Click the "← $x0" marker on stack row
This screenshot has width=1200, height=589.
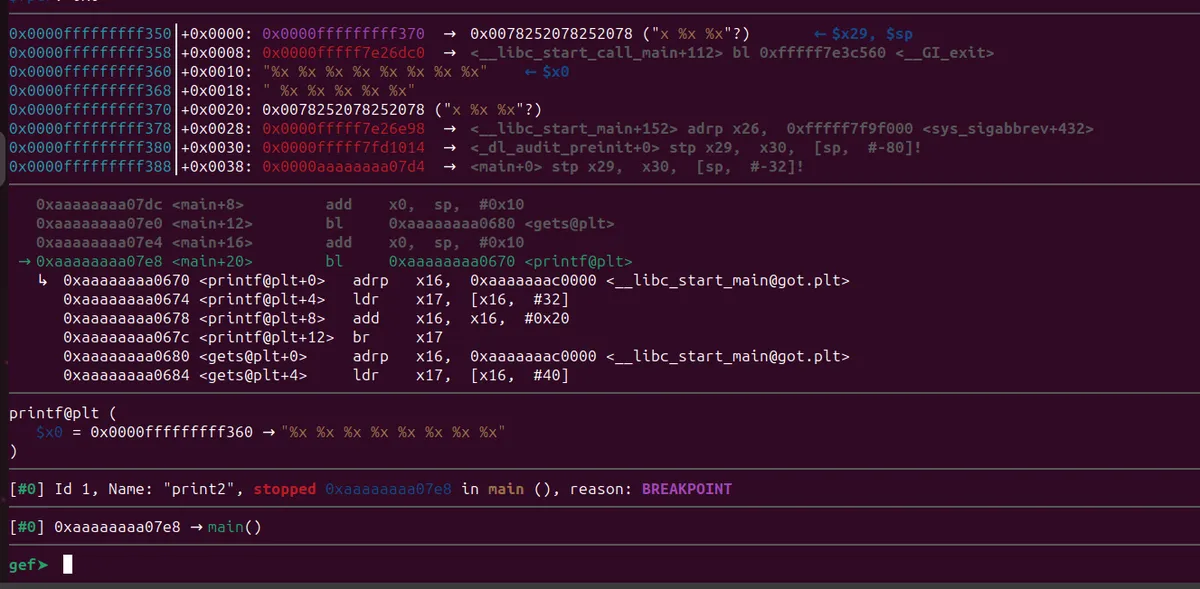point(547,72)
